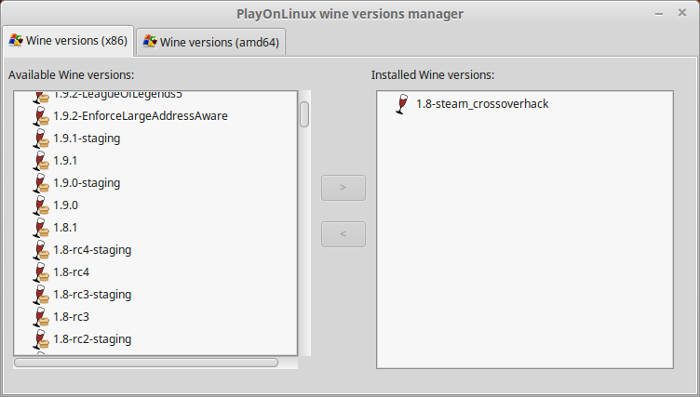Select Wine version 1.9.0
Image resolution: width=700 pixels, height=397 pixels.
(x=66, y=205)
